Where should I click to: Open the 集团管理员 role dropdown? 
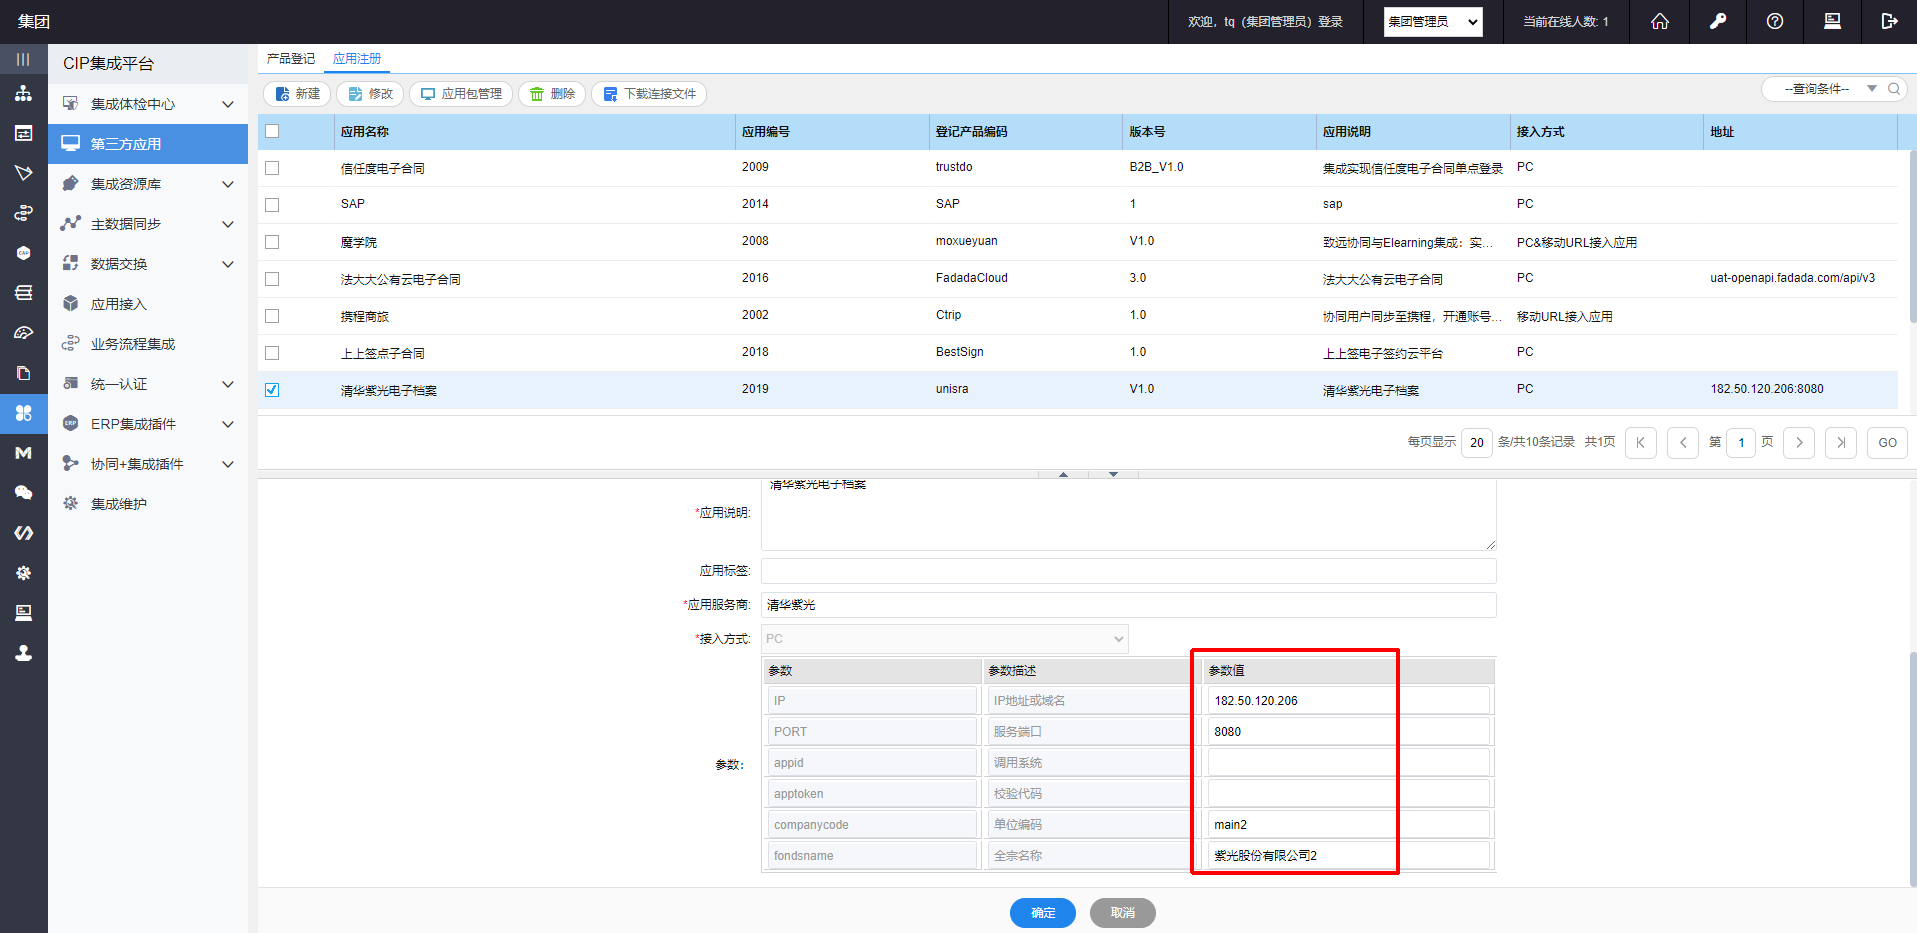(x=1432, y=22)
